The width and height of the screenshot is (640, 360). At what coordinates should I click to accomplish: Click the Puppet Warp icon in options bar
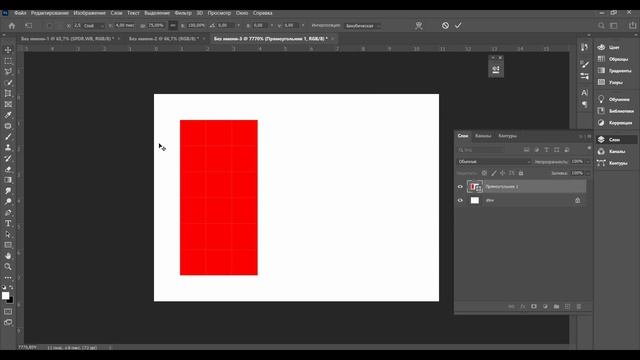coord(419,26)
